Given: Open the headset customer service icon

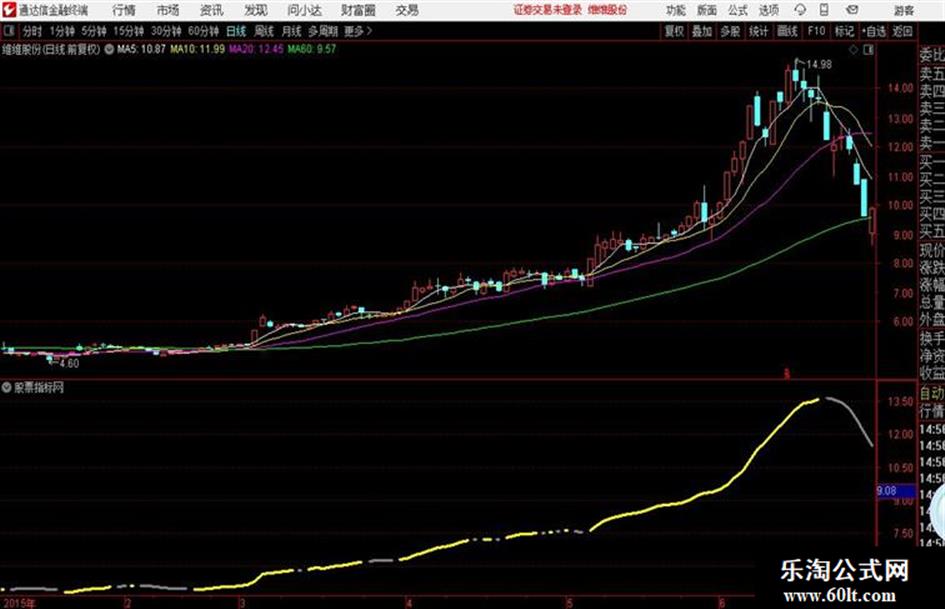Looking at the screenshot, I should (x=800, y=10).
